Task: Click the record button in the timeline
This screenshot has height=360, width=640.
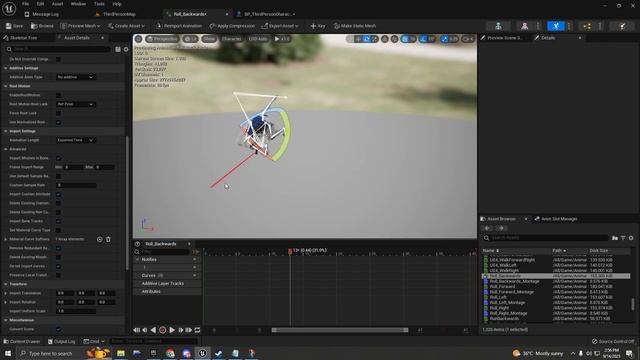Action: tap(162, 330)
